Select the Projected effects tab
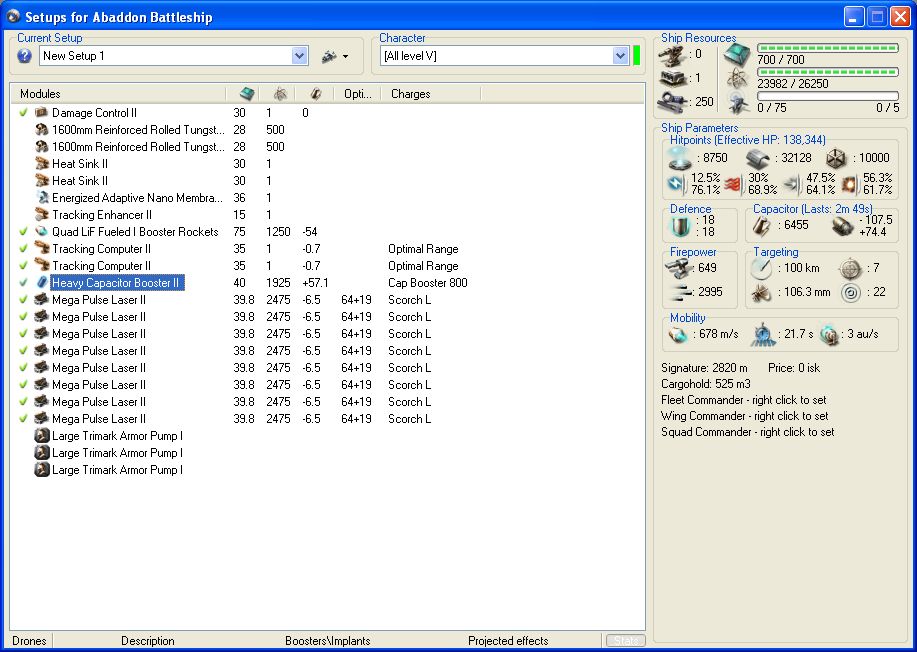 (508, 641)
